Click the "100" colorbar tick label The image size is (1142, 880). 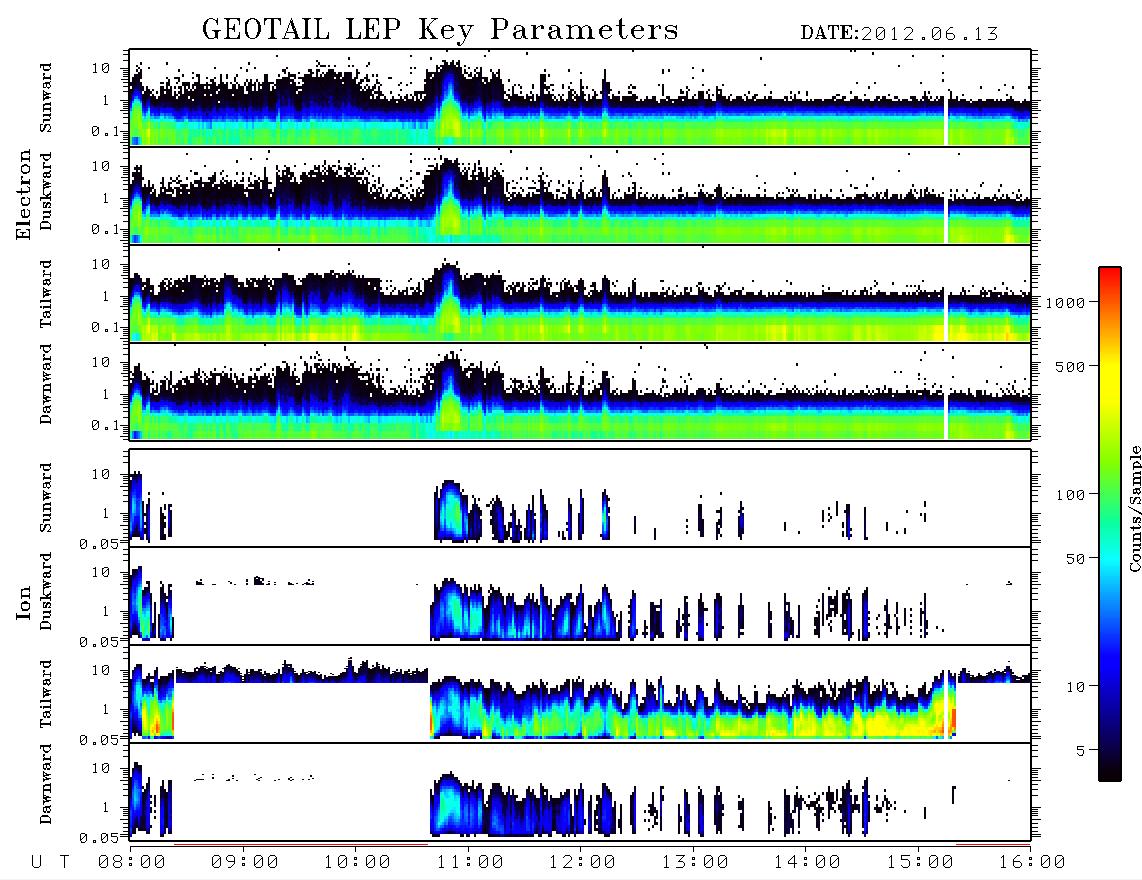pos(1070,495)
